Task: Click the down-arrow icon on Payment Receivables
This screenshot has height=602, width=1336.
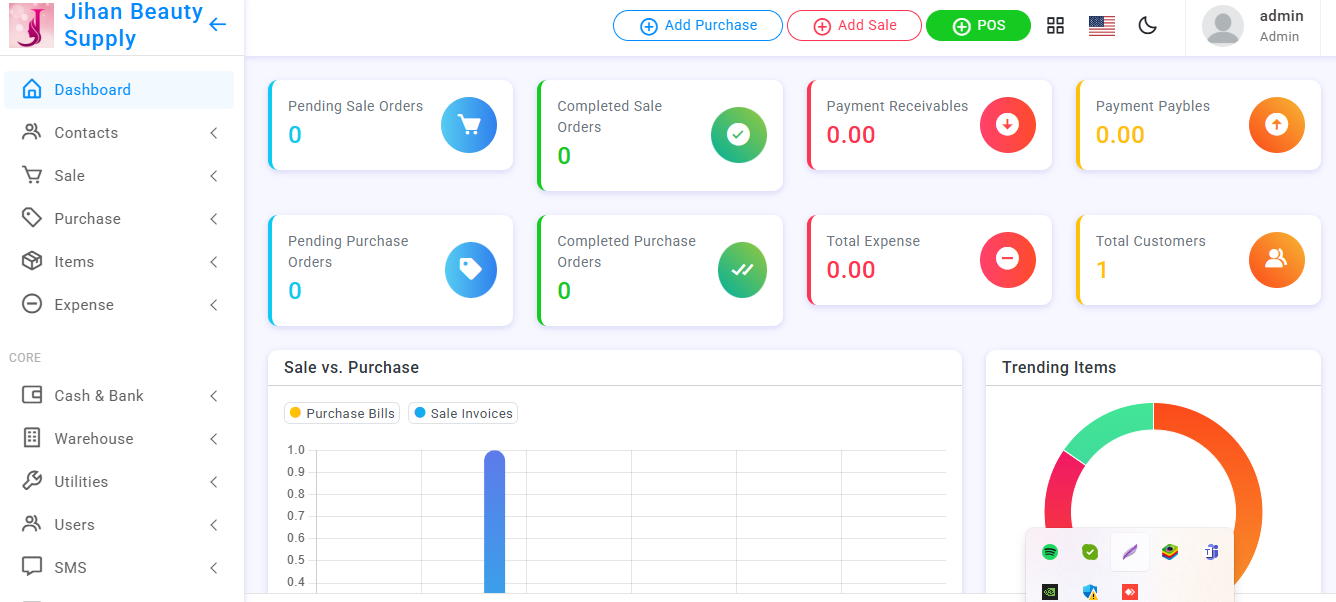Action: coord(1007,125)
